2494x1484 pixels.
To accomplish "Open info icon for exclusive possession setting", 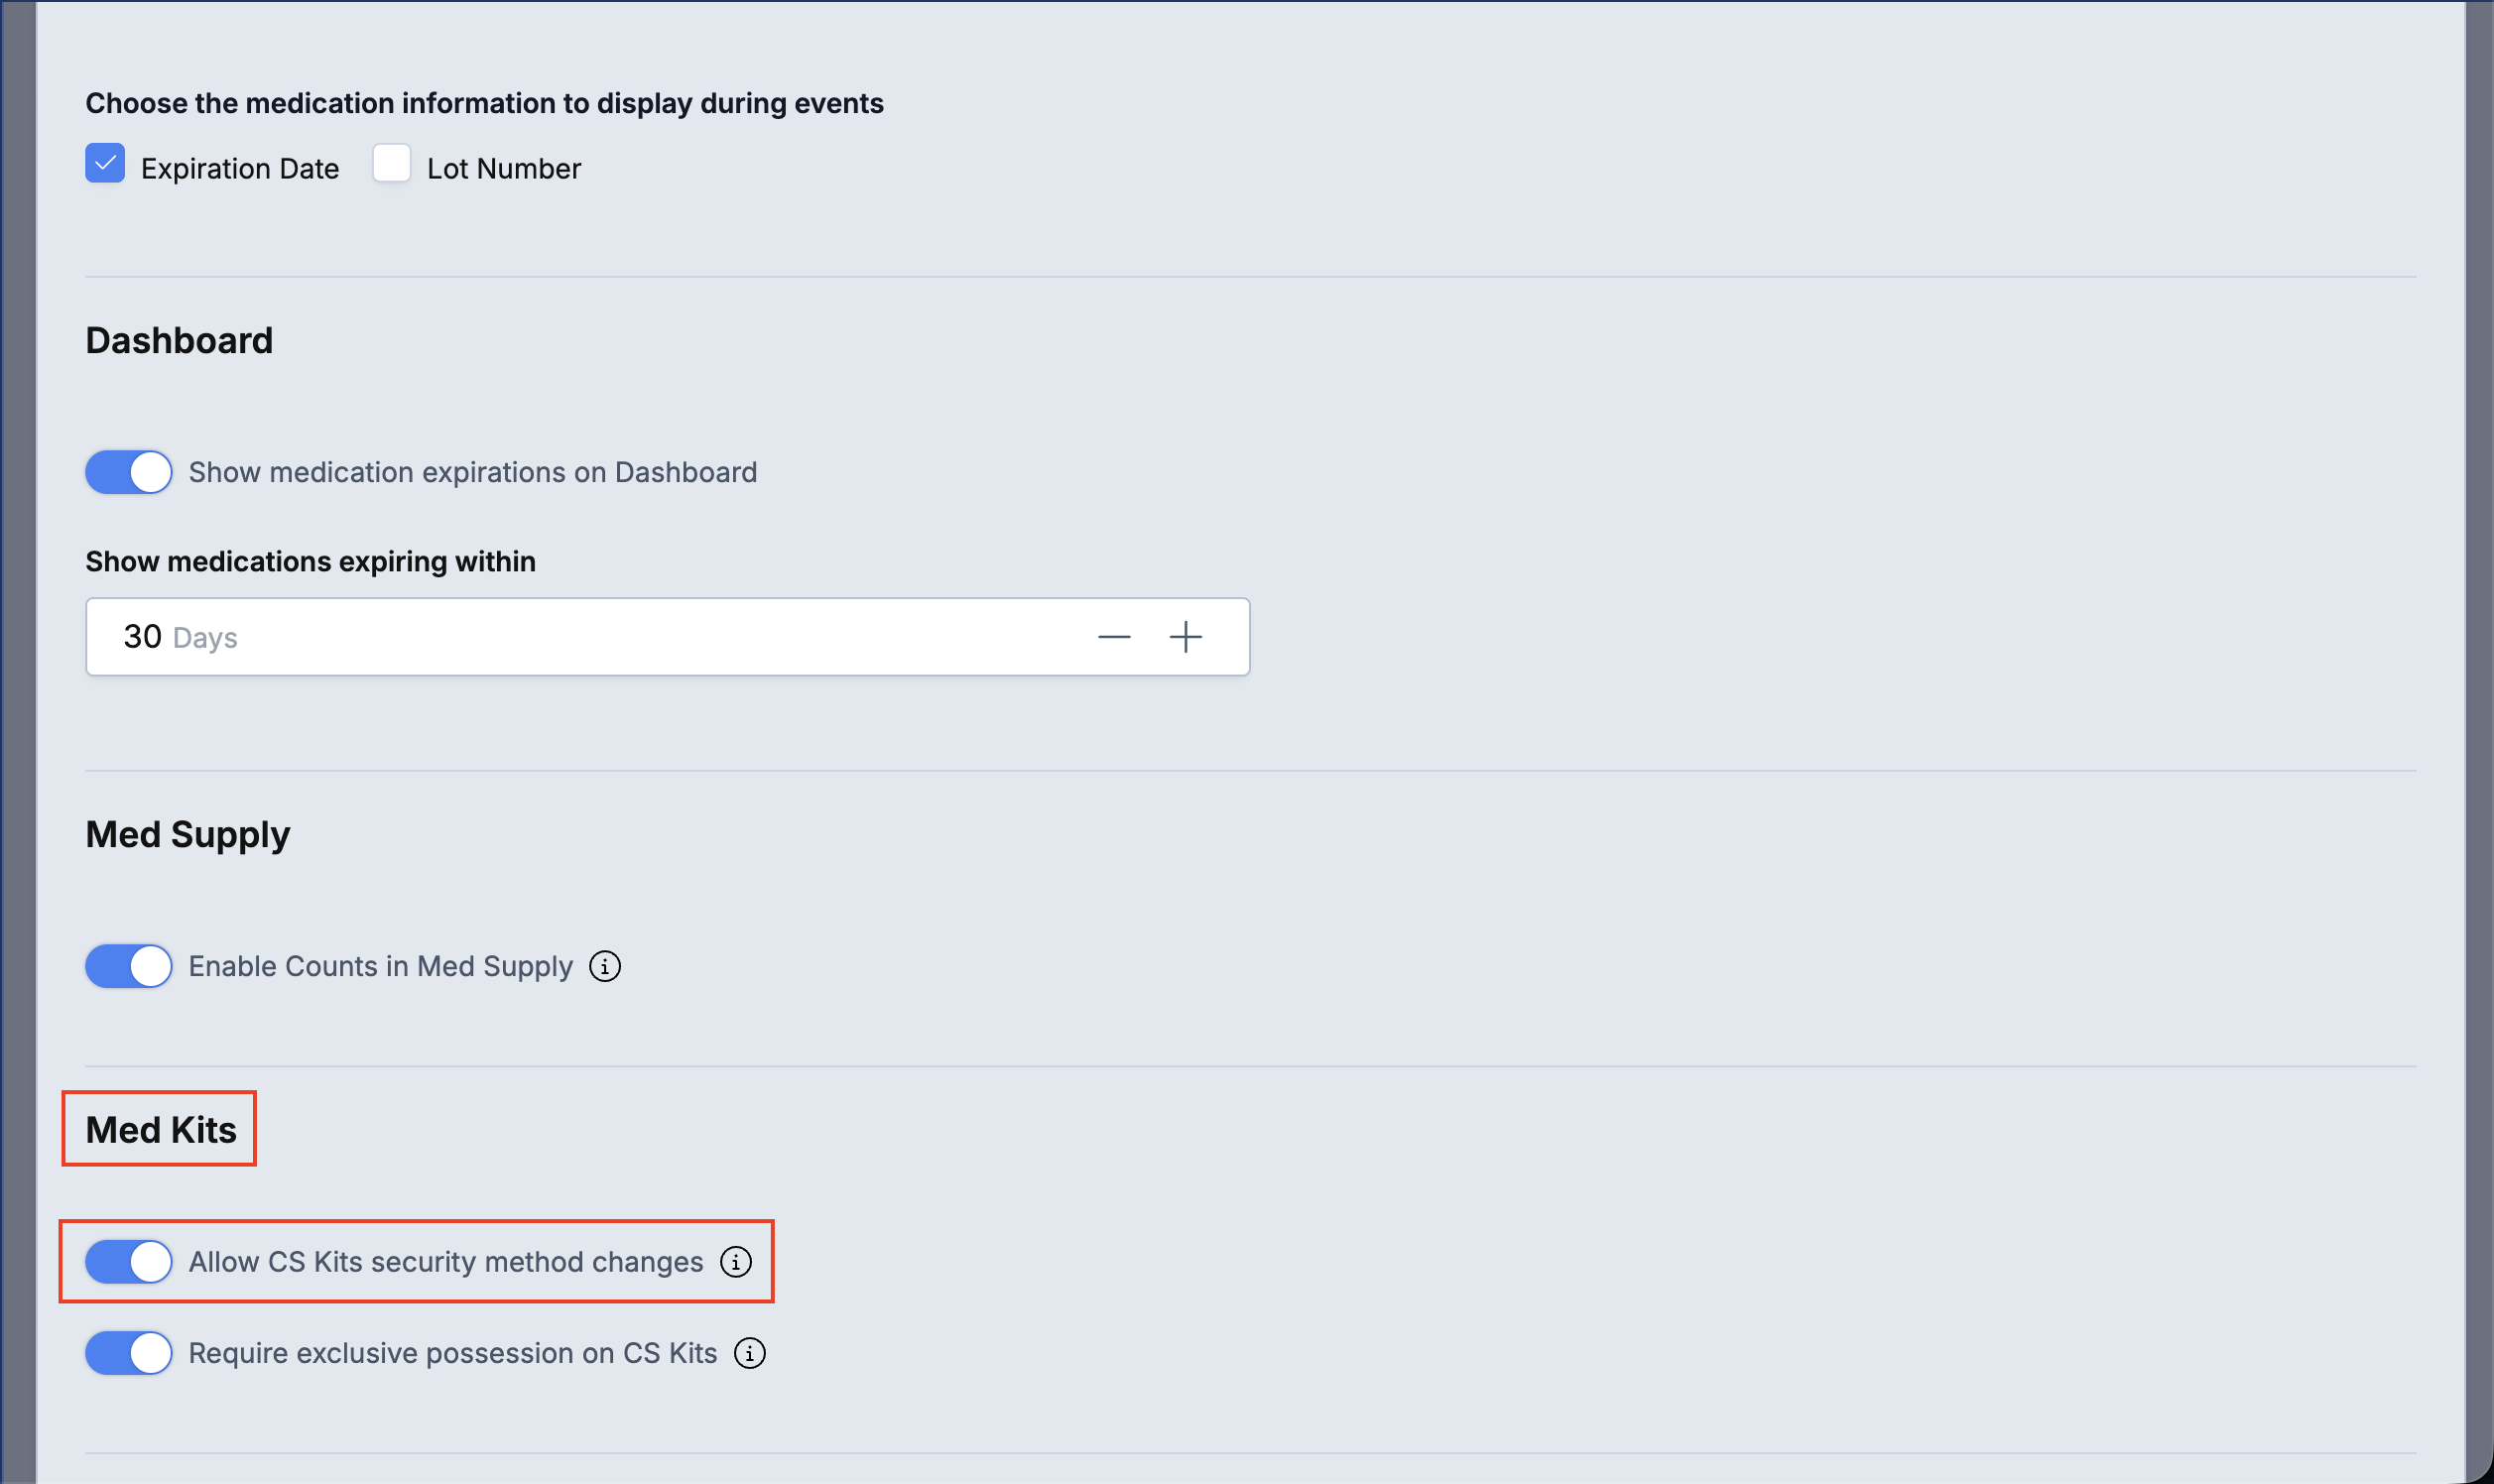I will coord(750,1353).
